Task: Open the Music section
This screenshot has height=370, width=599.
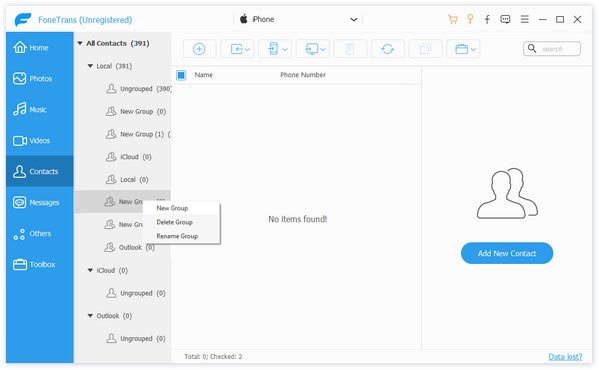Action: pyautogui.click(x=39, y=110)
